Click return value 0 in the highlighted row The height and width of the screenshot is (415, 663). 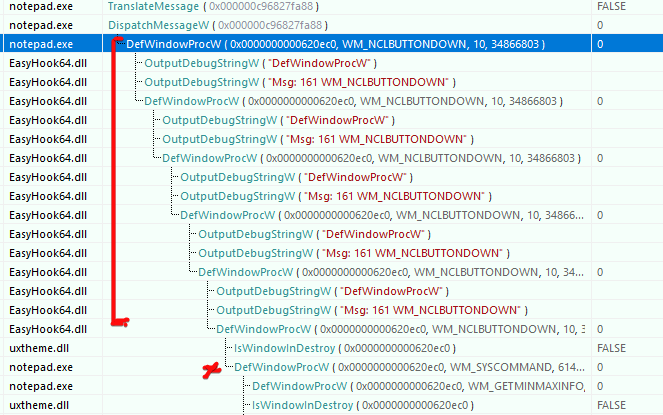[x=600, y=44]
